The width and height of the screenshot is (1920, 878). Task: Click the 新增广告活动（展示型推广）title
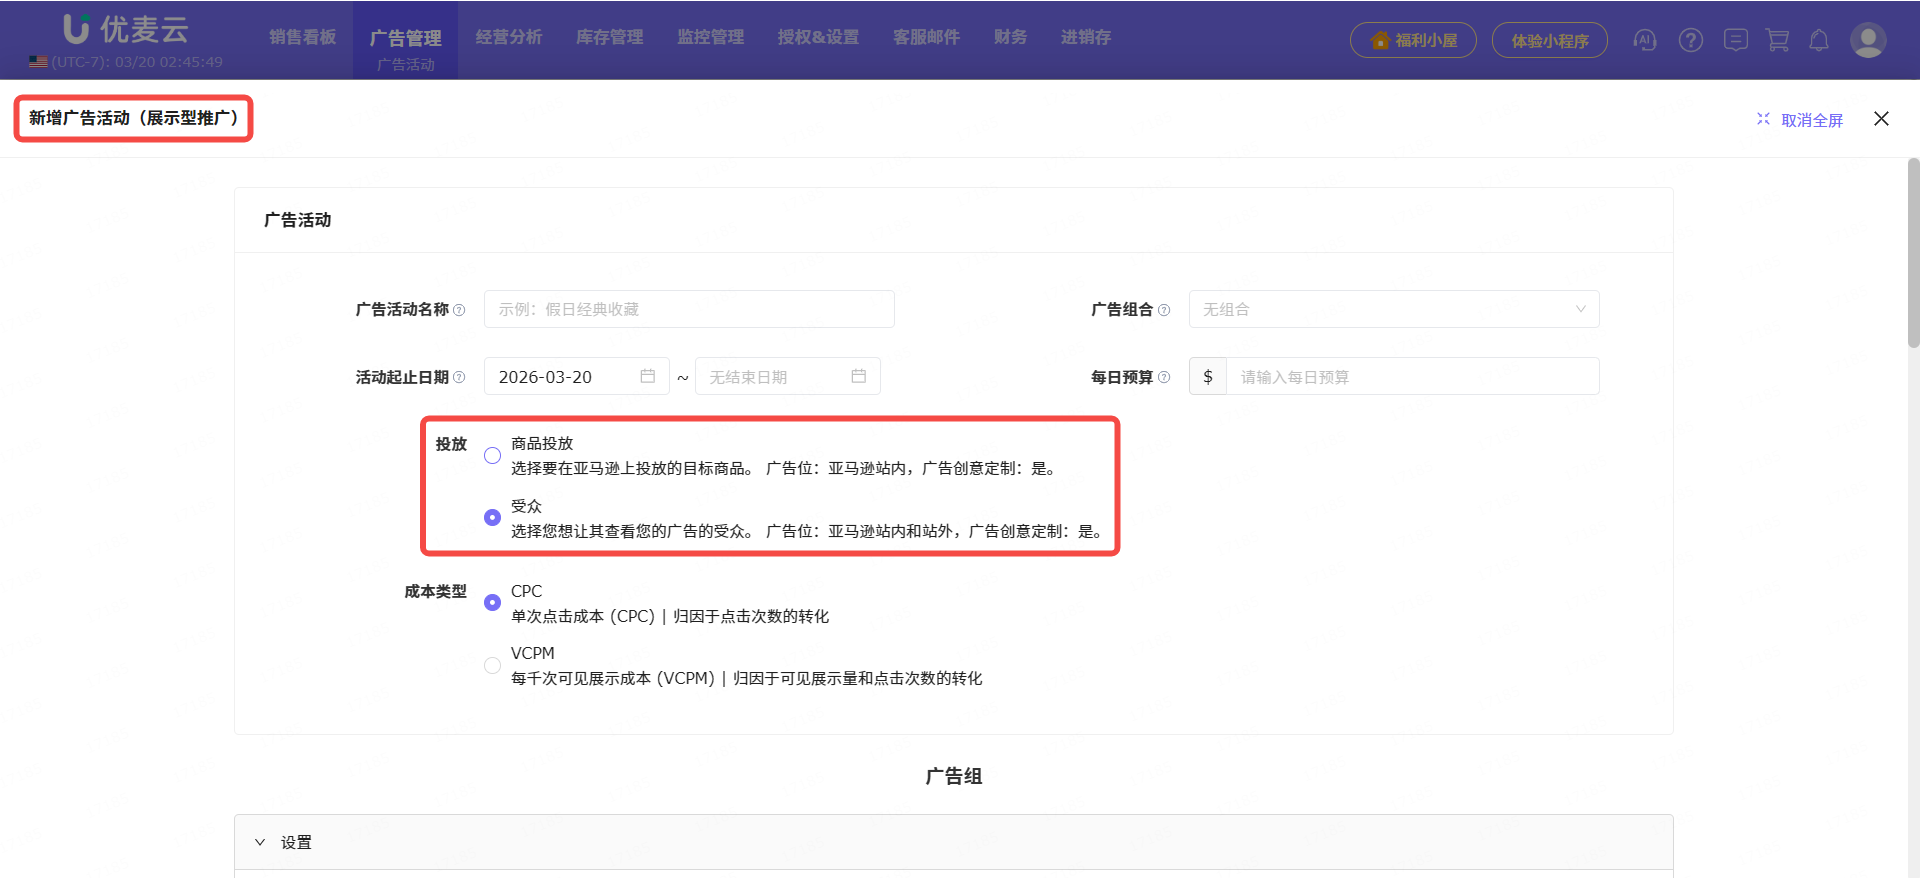(133, 118)
